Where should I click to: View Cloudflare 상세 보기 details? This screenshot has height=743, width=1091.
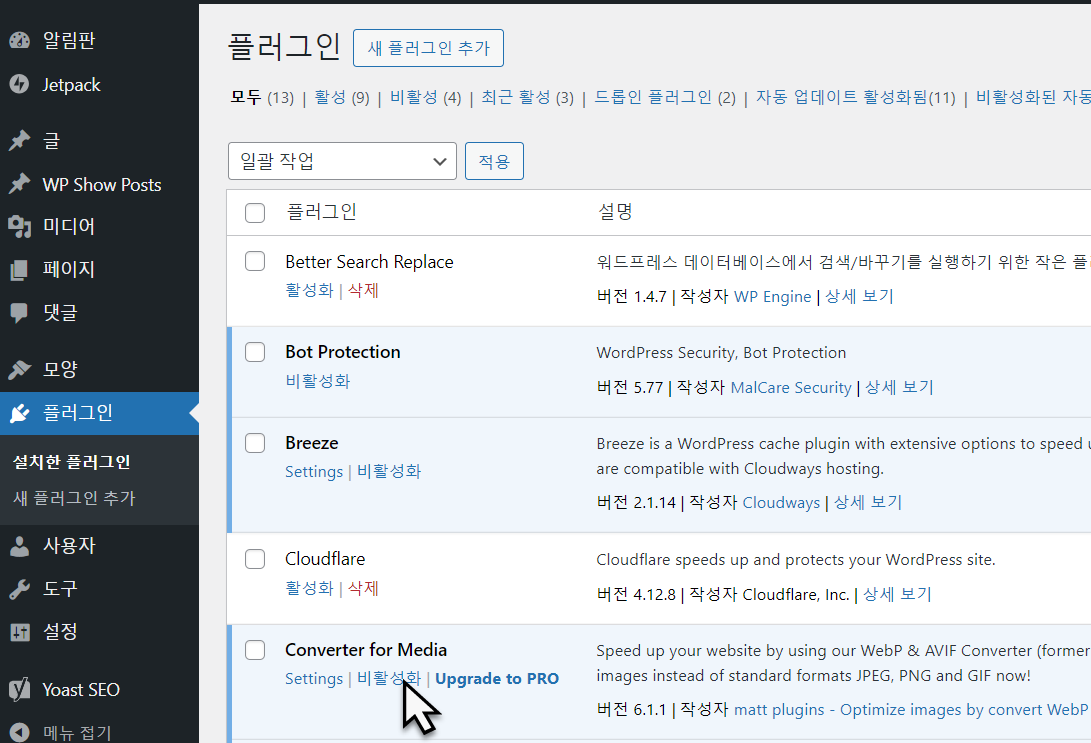tap(897, 594)
